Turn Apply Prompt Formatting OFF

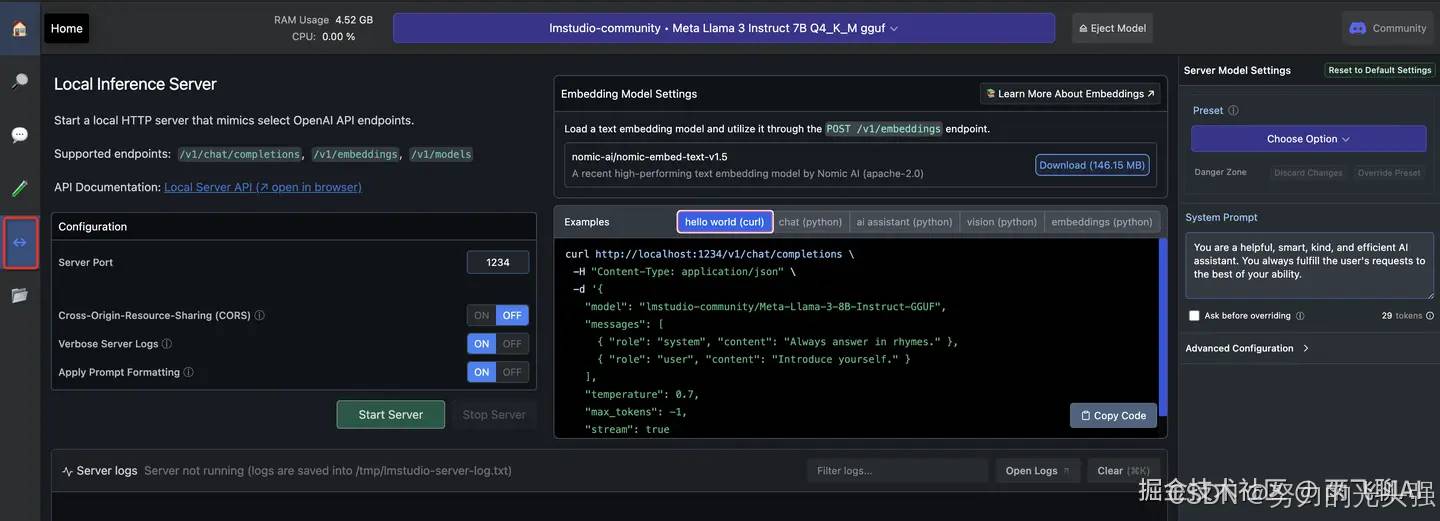click(512, 372)
